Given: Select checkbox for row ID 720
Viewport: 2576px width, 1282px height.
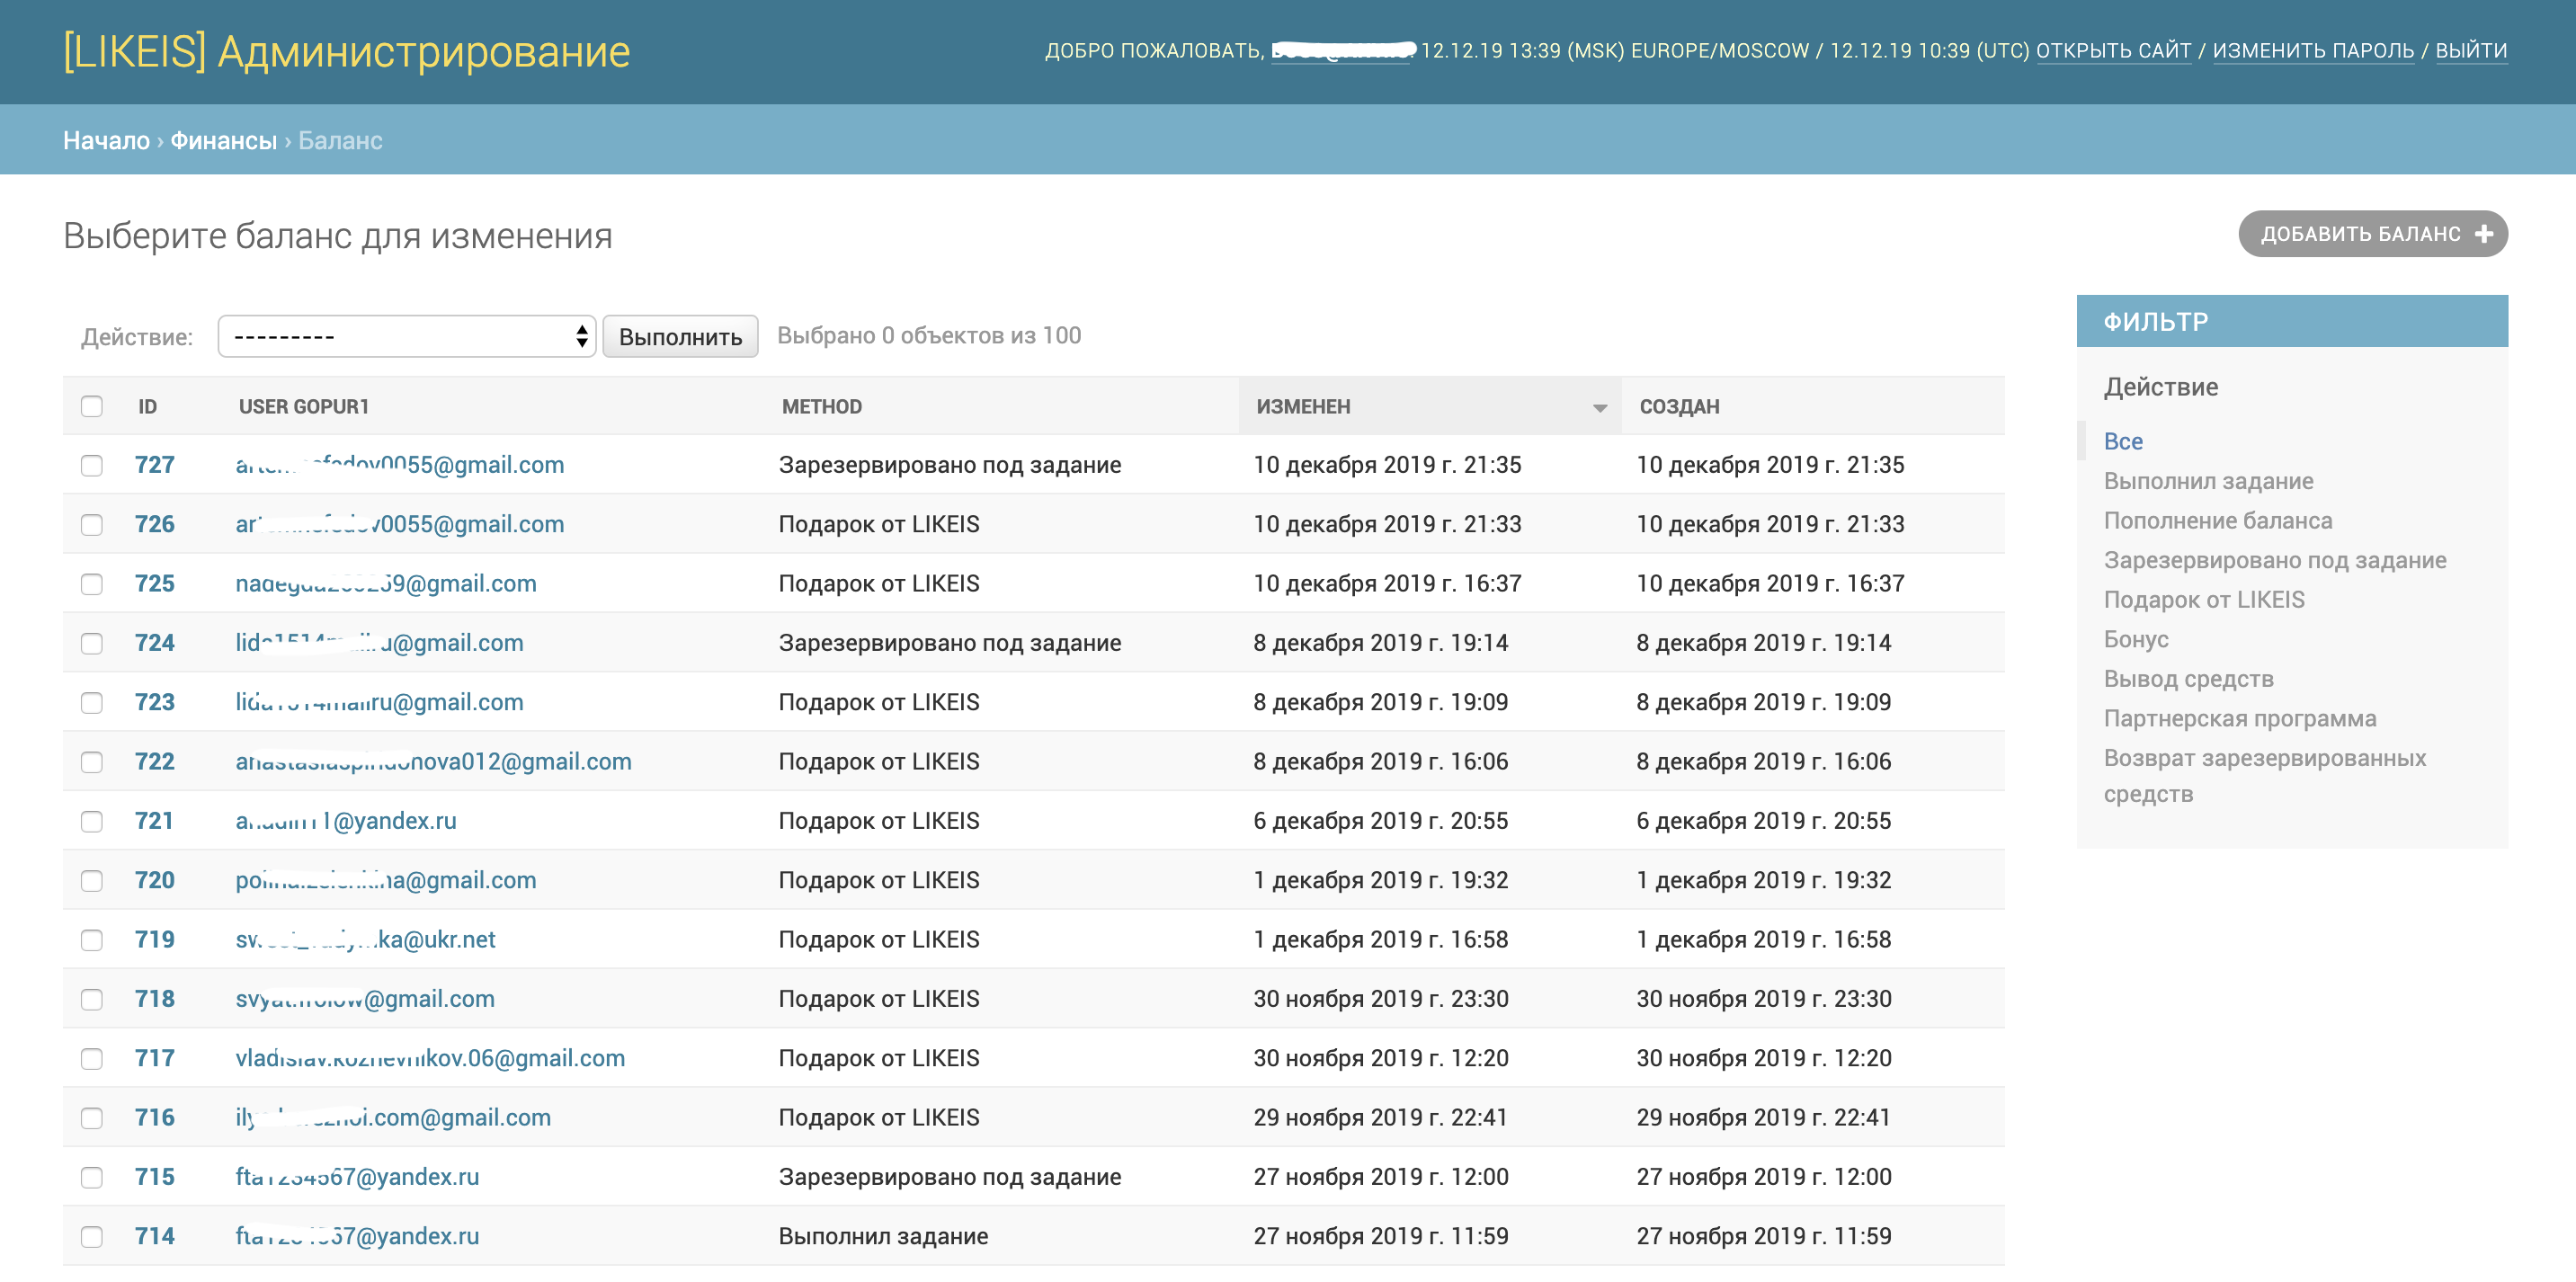Looking at the screenshot, I should (92, 881).
